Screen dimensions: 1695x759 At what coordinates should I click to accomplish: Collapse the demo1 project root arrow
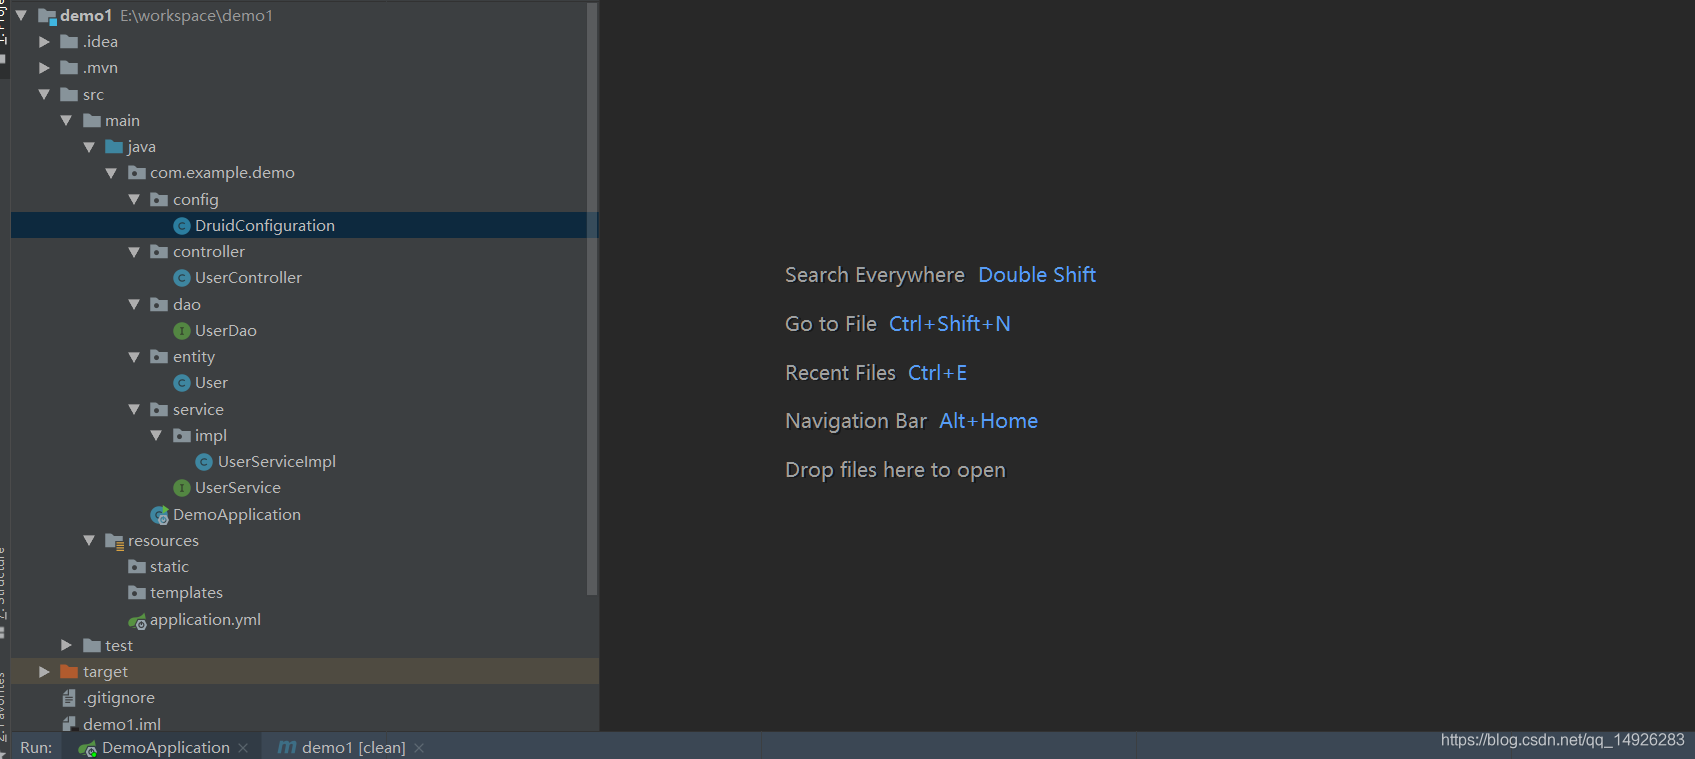[21, 15]
